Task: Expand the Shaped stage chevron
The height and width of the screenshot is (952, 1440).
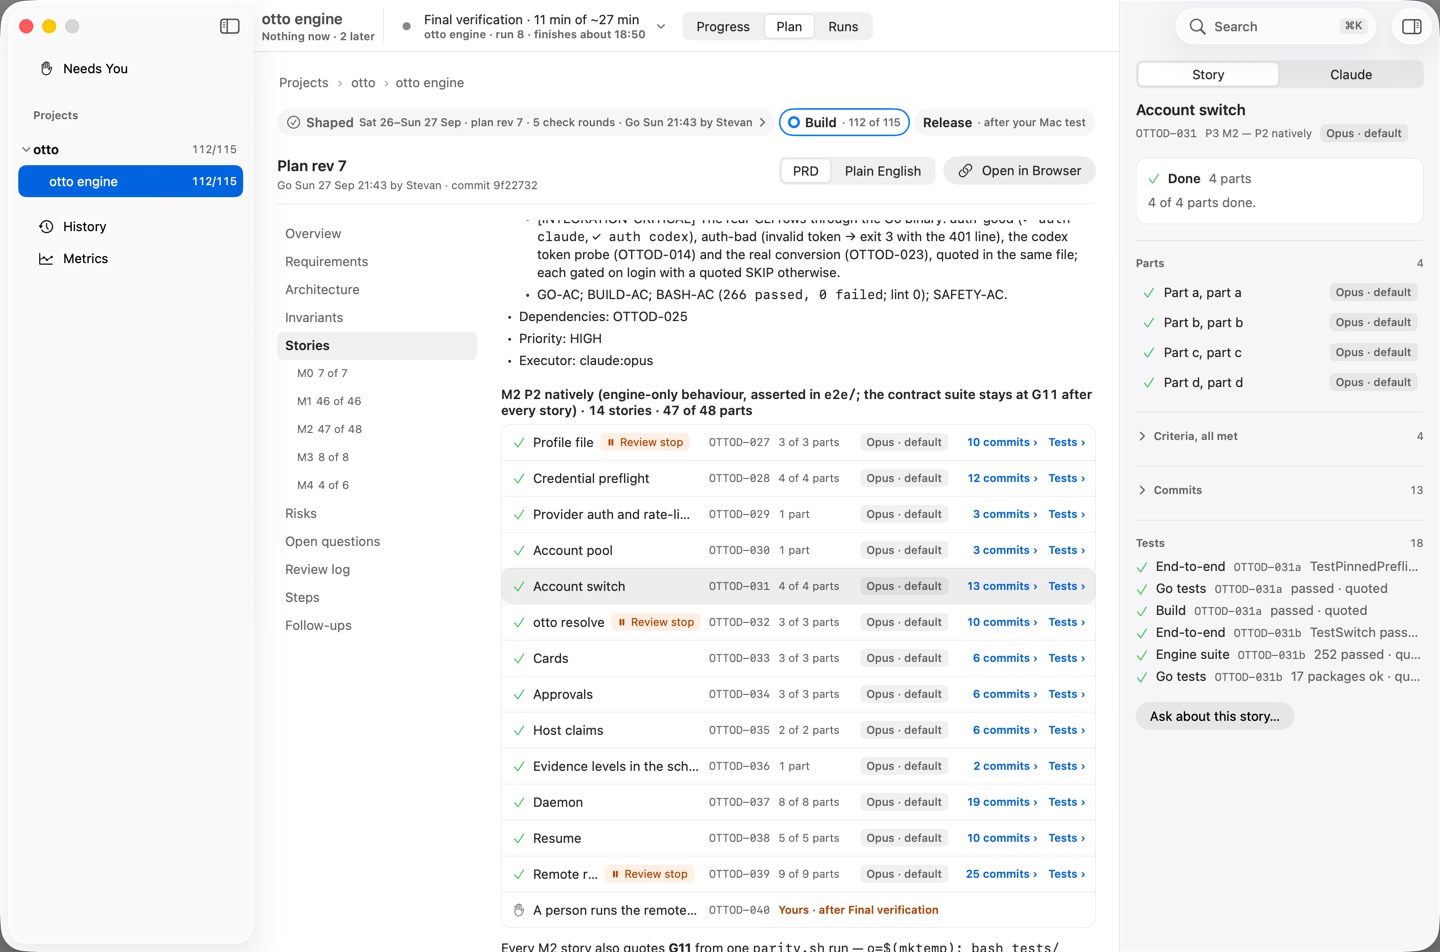Action: click(x=763, y=123)
